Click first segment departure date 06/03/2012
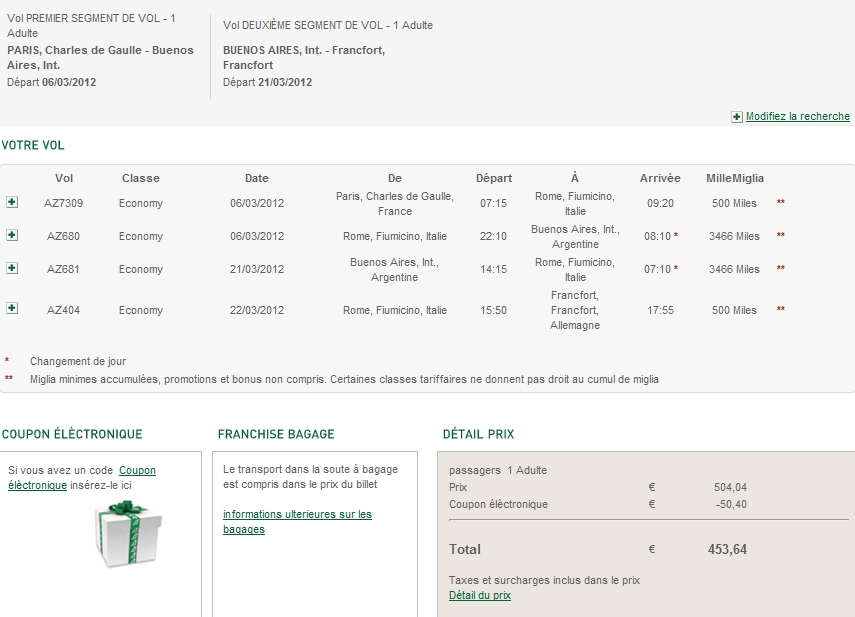This screenshot has width=855, height=617. point(69,82)
